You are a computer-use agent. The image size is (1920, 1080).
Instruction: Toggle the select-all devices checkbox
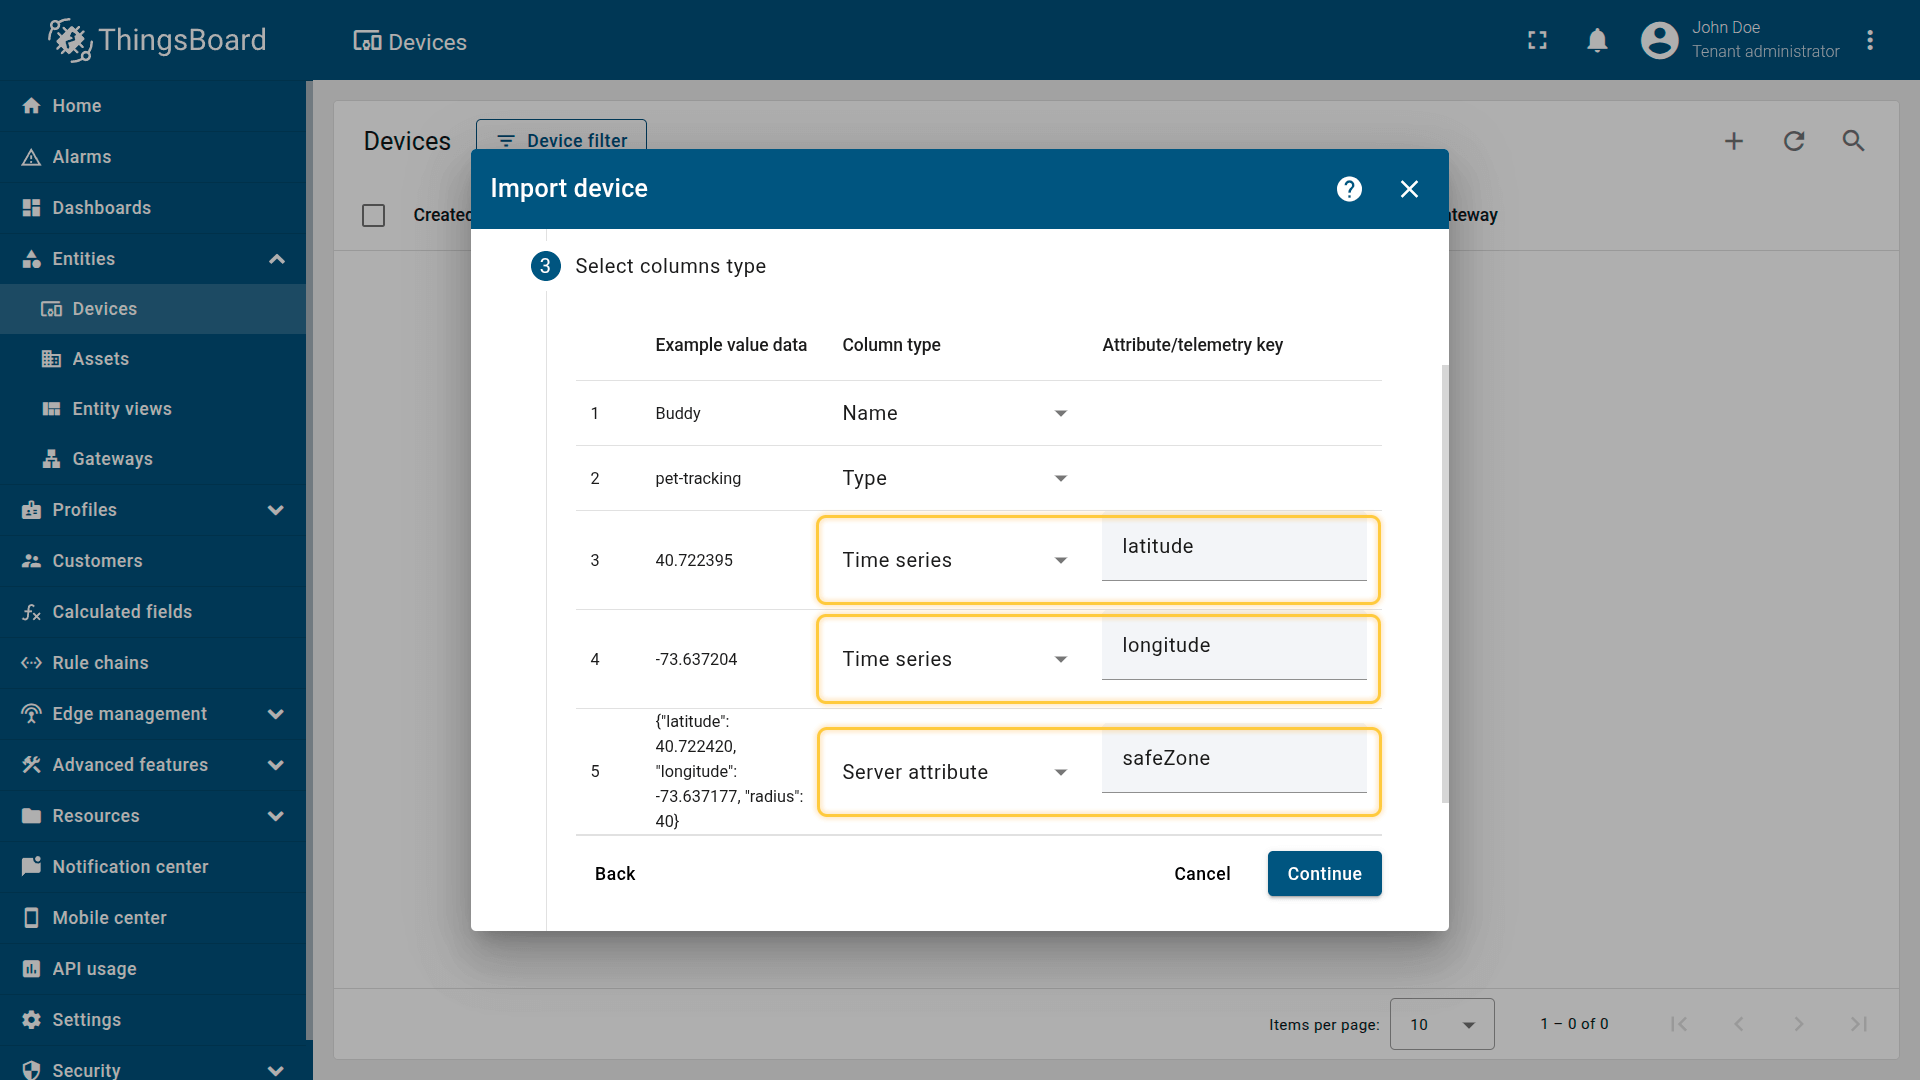click(373, 215)
